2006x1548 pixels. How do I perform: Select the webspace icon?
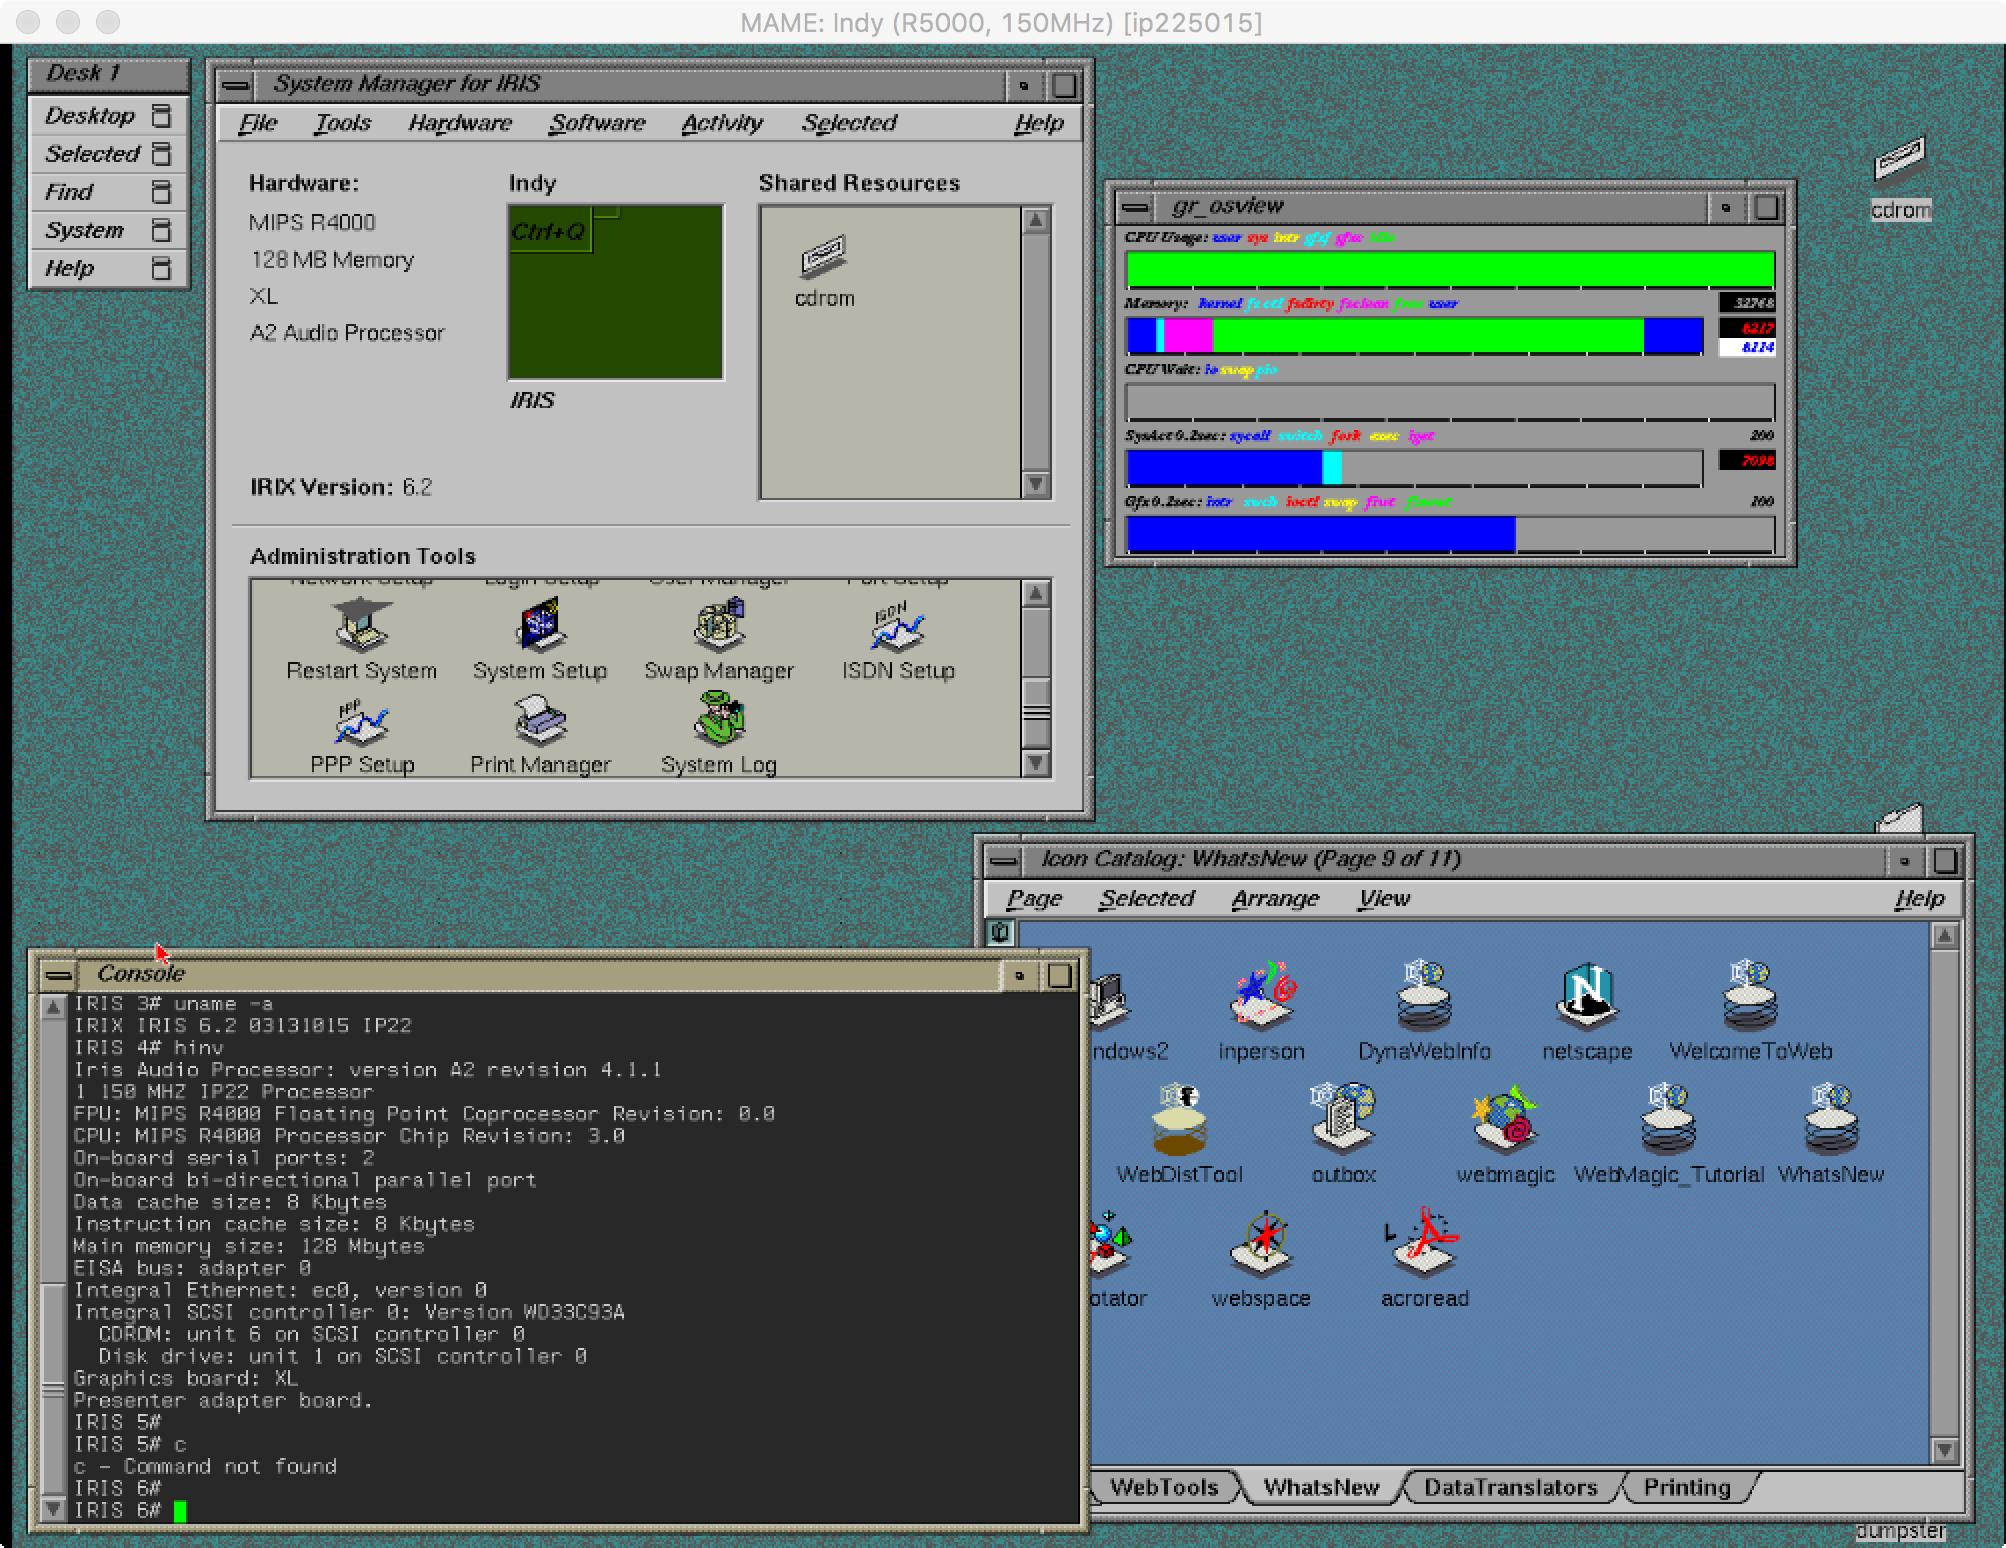coord(1261,1244)
